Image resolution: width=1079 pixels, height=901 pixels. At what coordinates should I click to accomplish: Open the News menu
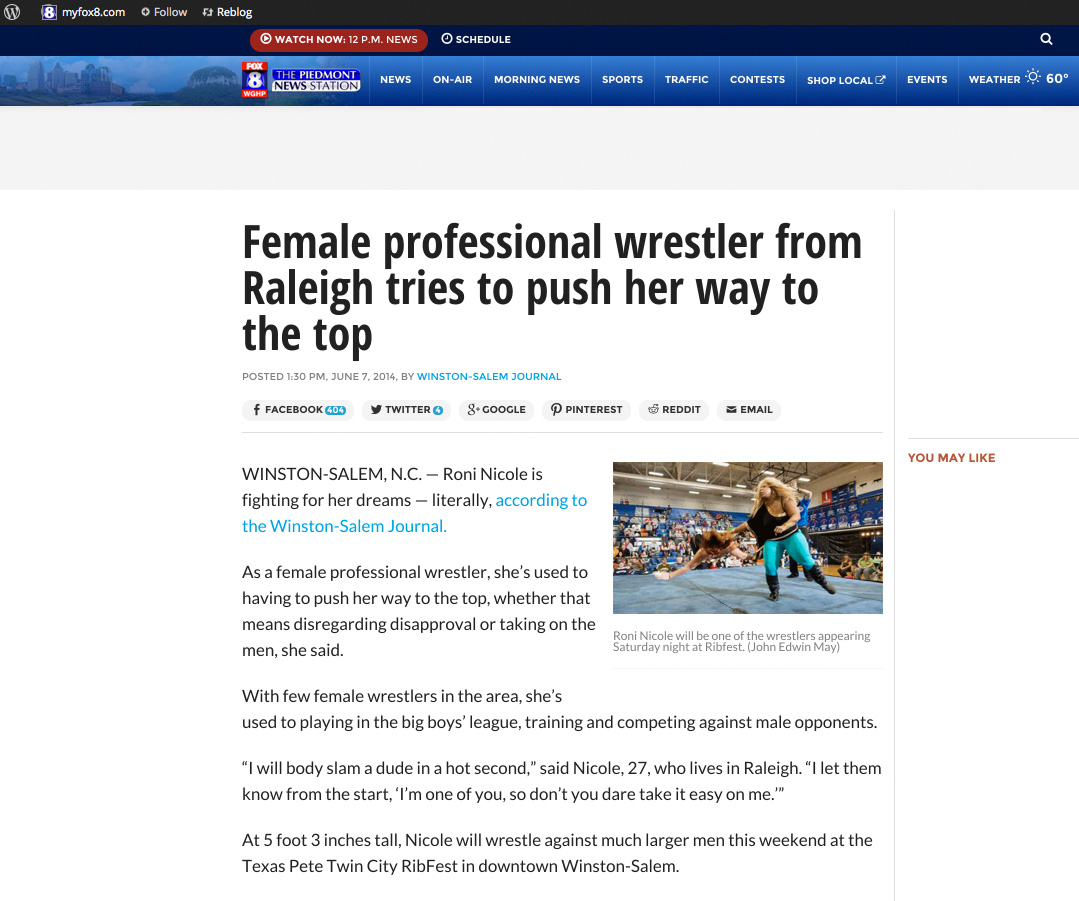(x=396, y=80)
